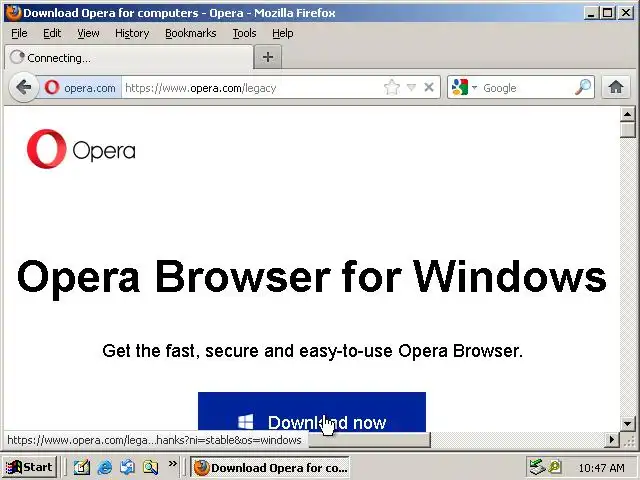This screenshot has height=480, width=640.
Task: Click the folder search quick launch icon
Action: [150, 467]
